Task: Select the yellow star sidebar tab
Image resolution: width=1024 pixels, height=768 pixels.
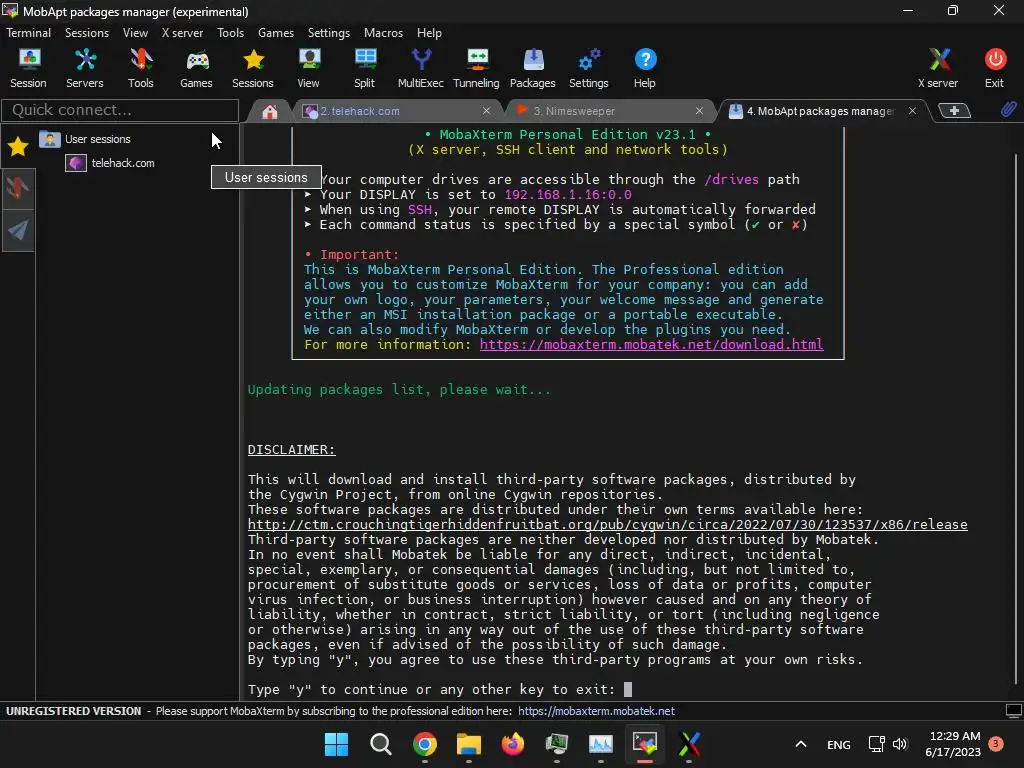Action: click(x=18, y=146)
